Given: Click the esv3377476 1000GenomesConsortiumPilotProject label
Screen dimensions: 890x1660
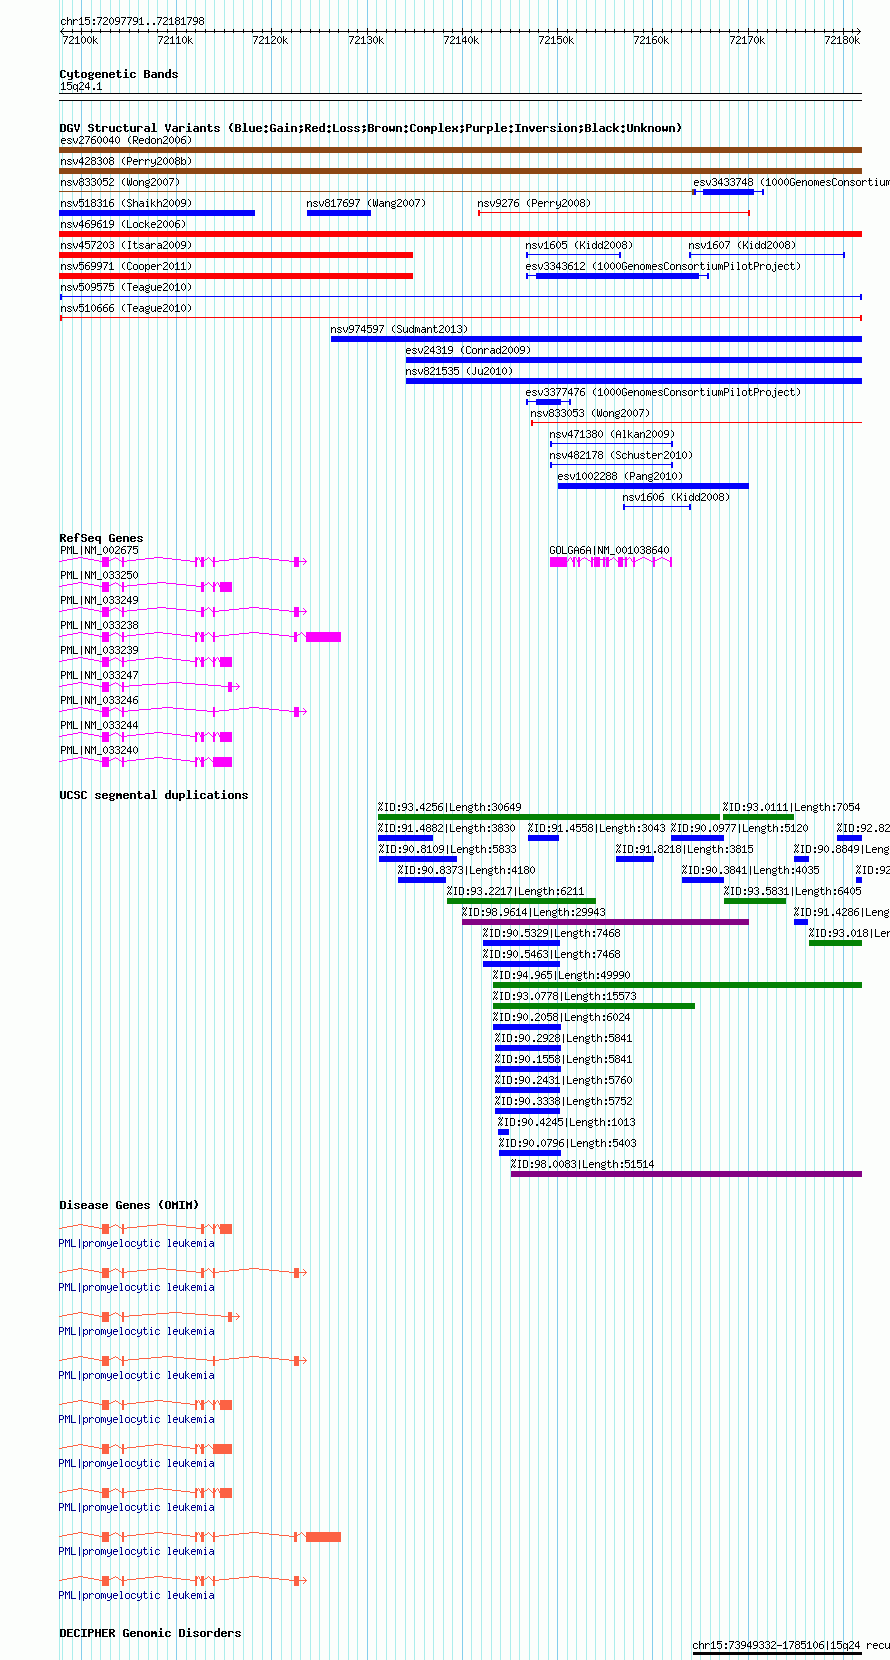Looking at the screenshot, I should pyautogui.click(x=663, y=392).
